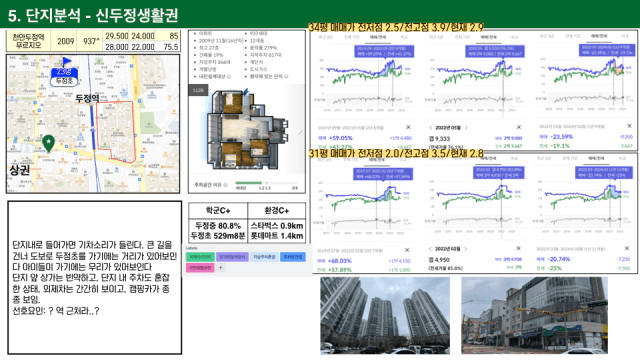Open 최근 3년 tab in the -23.59% chart
The width and height of the screenshot is (640, 360).
[x=547, y=36]
